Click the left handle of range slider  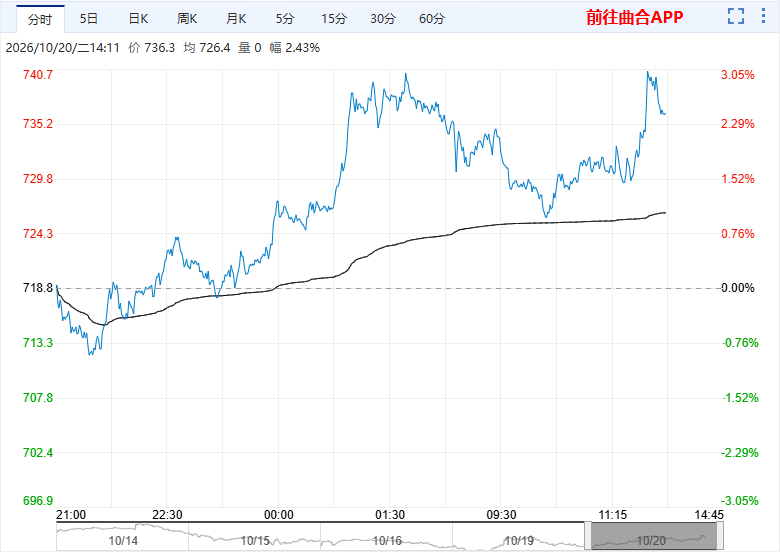588,536
